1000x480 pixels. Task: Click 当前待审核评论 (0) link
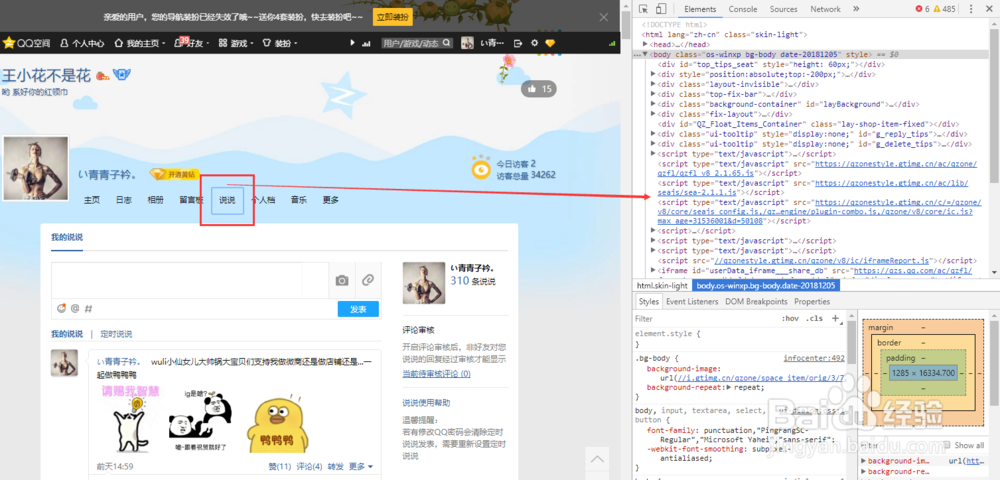[x=436, y=374]
